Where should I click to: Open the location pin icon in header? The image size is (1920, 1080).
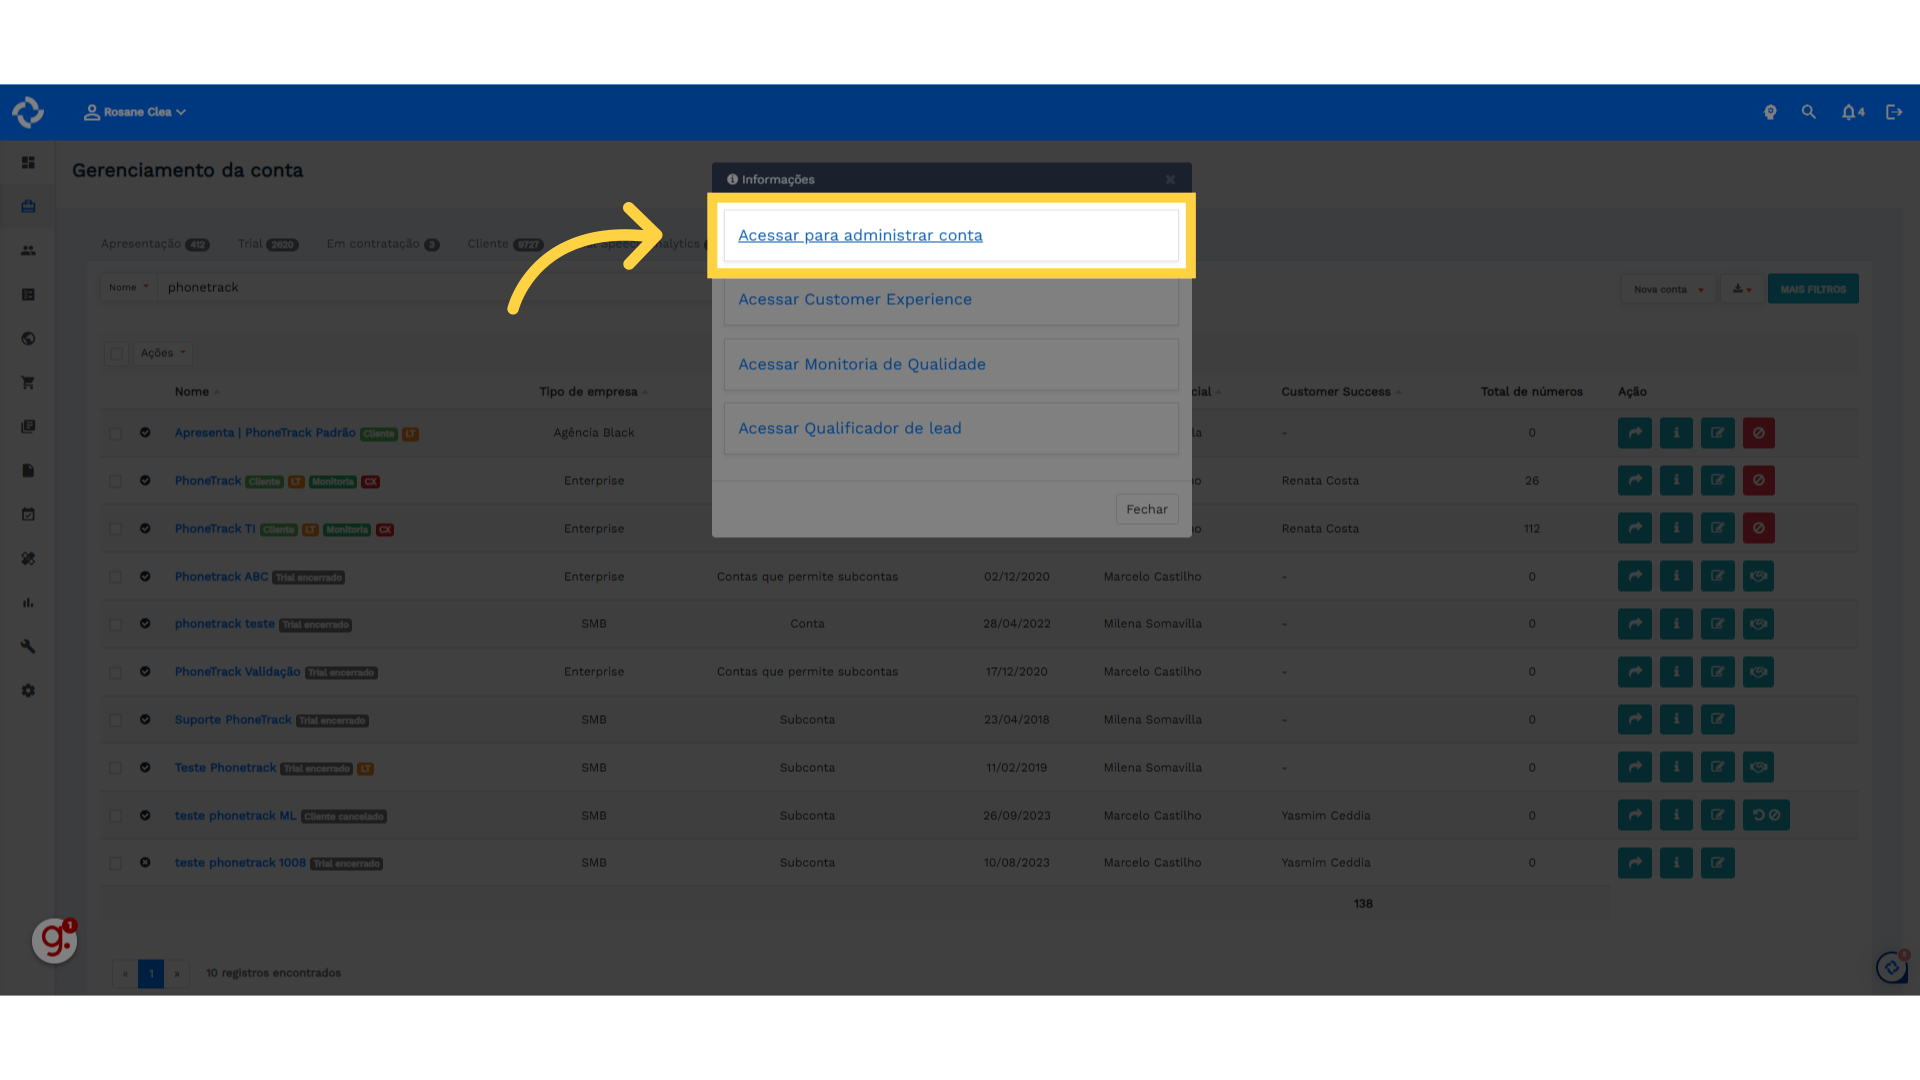pyautogui.click(x=1770, y=112)
